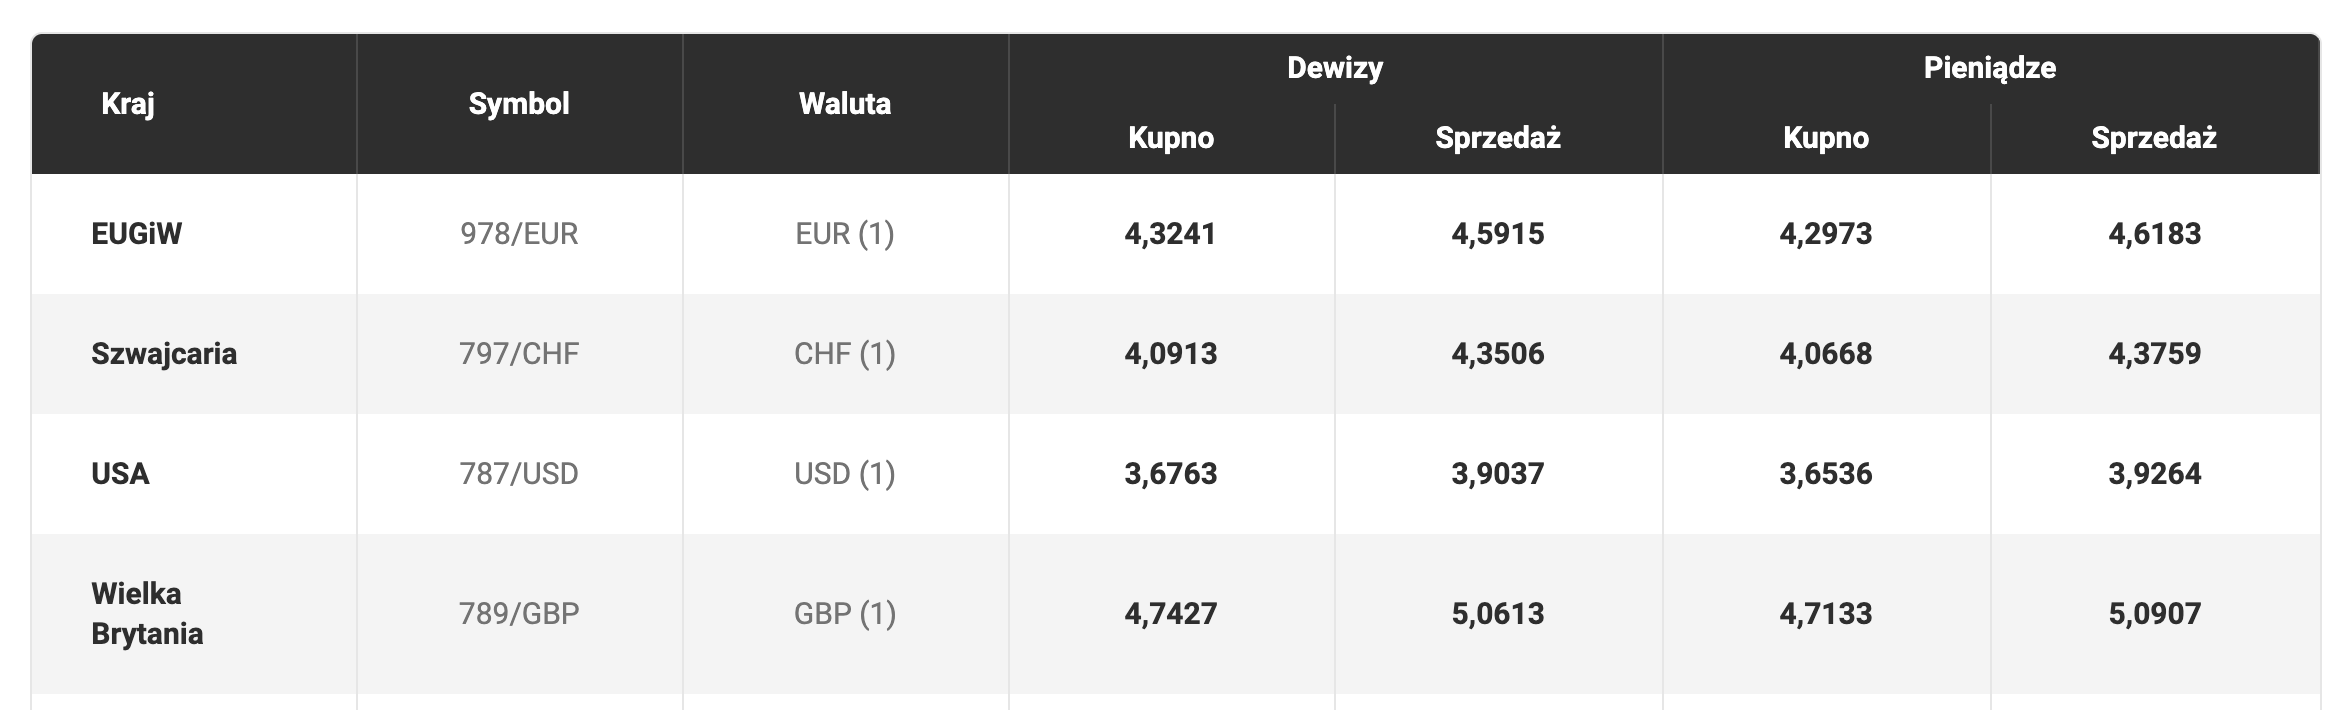
Task: Click the Kraj column header
Action: click(x=128, y=103)
